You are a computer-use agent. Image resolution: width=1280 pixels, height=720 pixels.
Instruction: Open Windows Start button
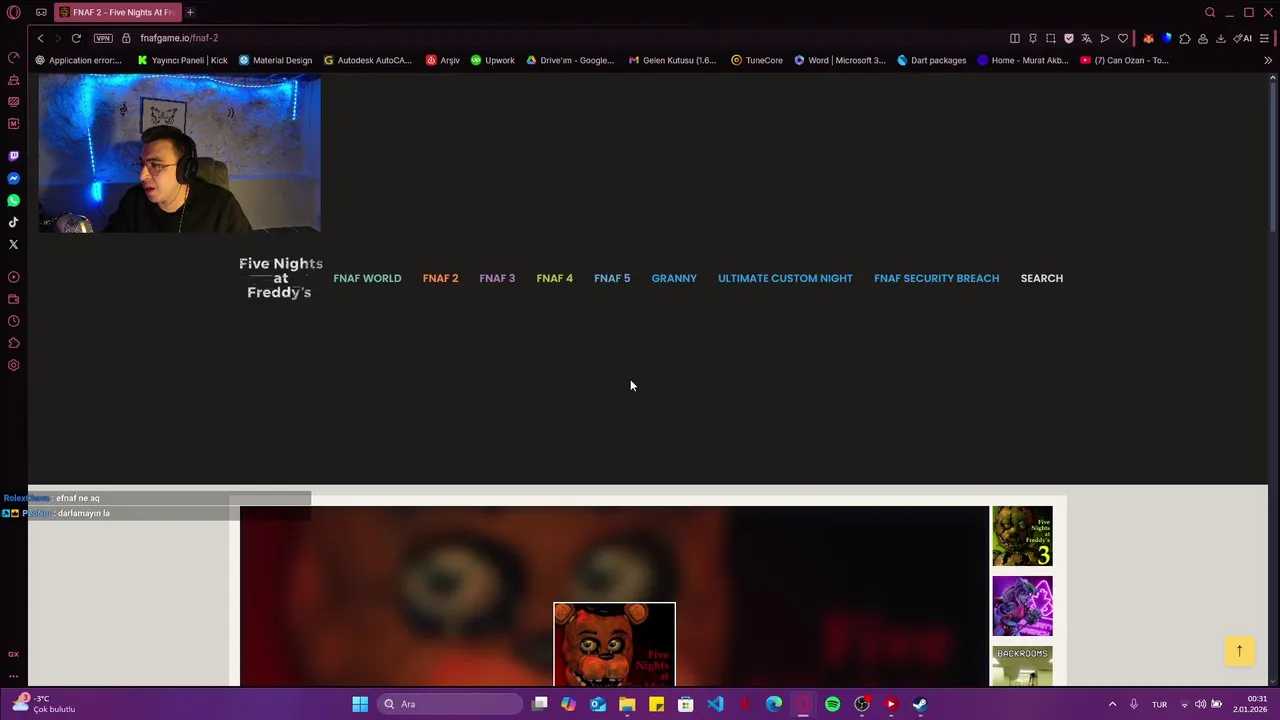360,704
